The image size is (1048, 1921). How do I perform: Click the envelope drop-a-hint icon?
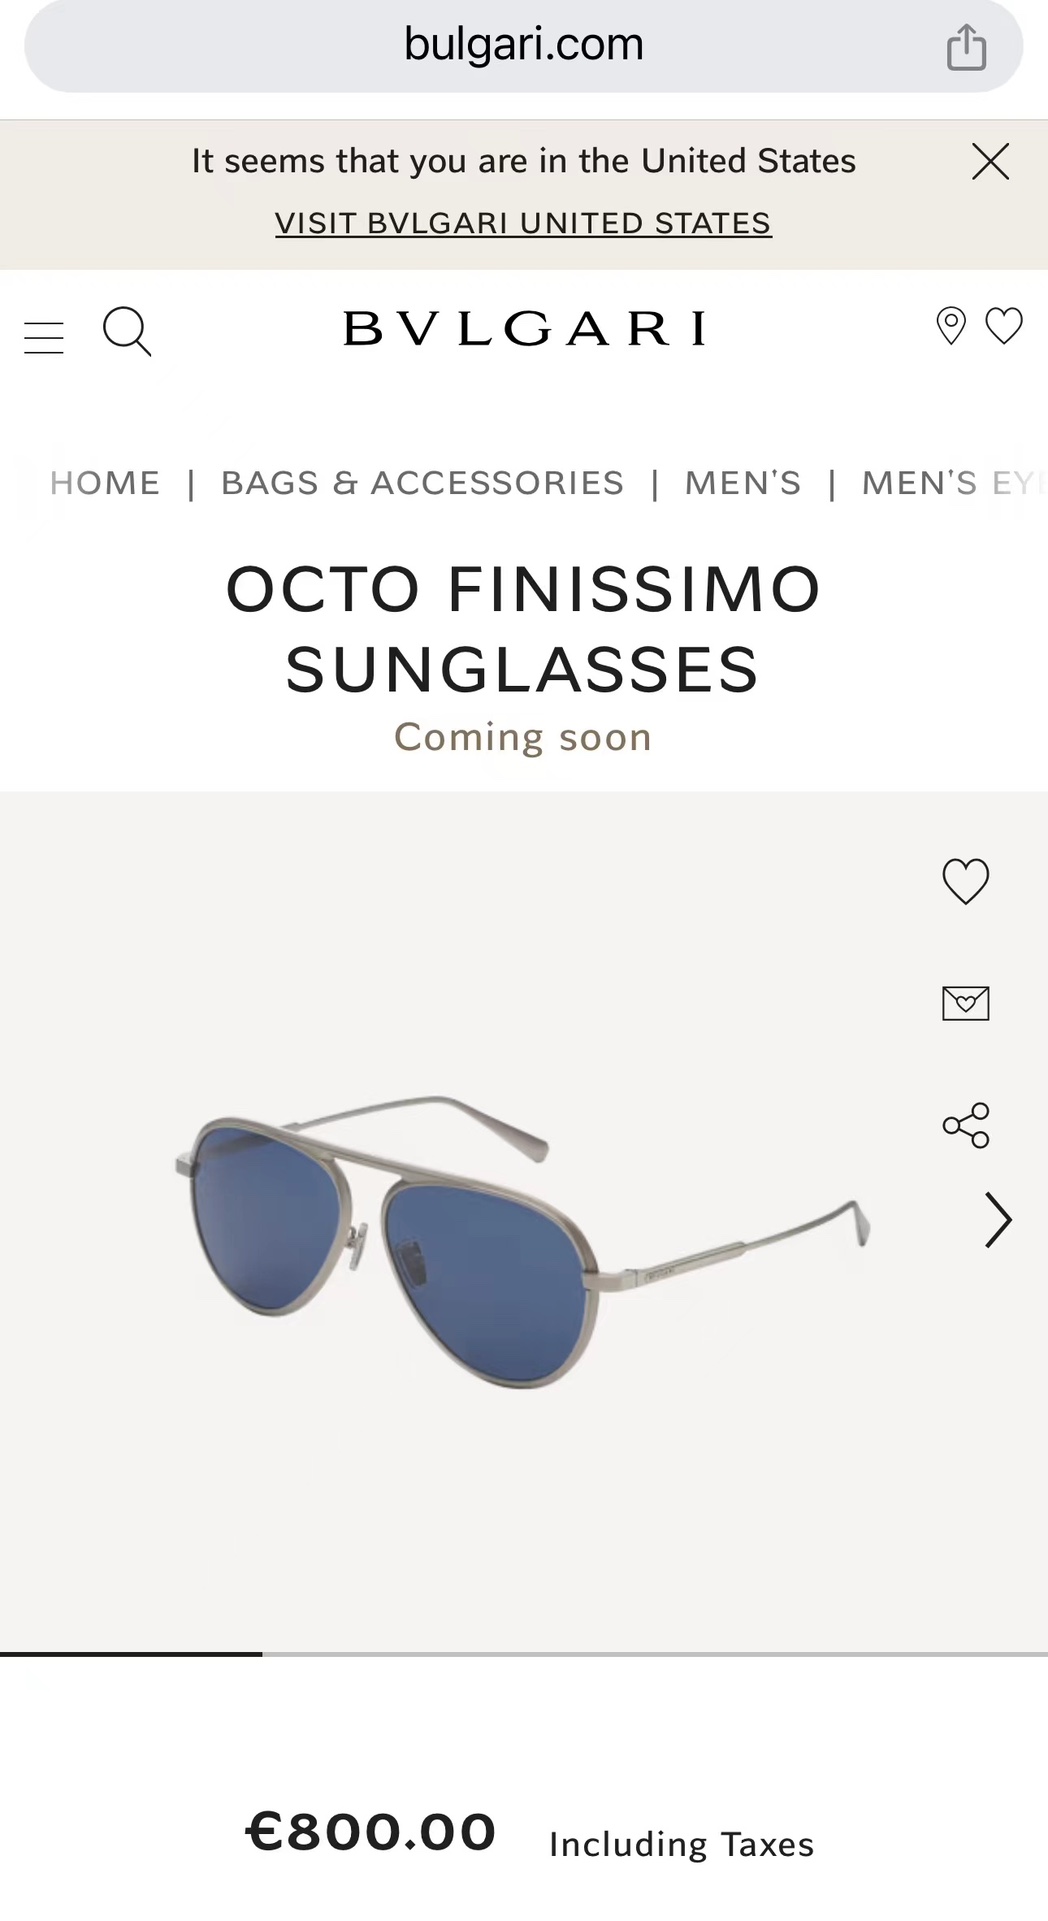(x=966, y=1003)
